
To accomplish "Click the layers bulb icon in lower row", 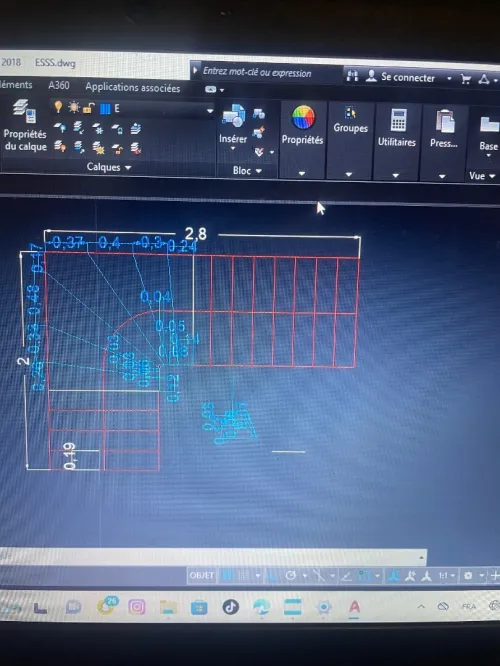I will pyautogui.click(x=60, y=147).
